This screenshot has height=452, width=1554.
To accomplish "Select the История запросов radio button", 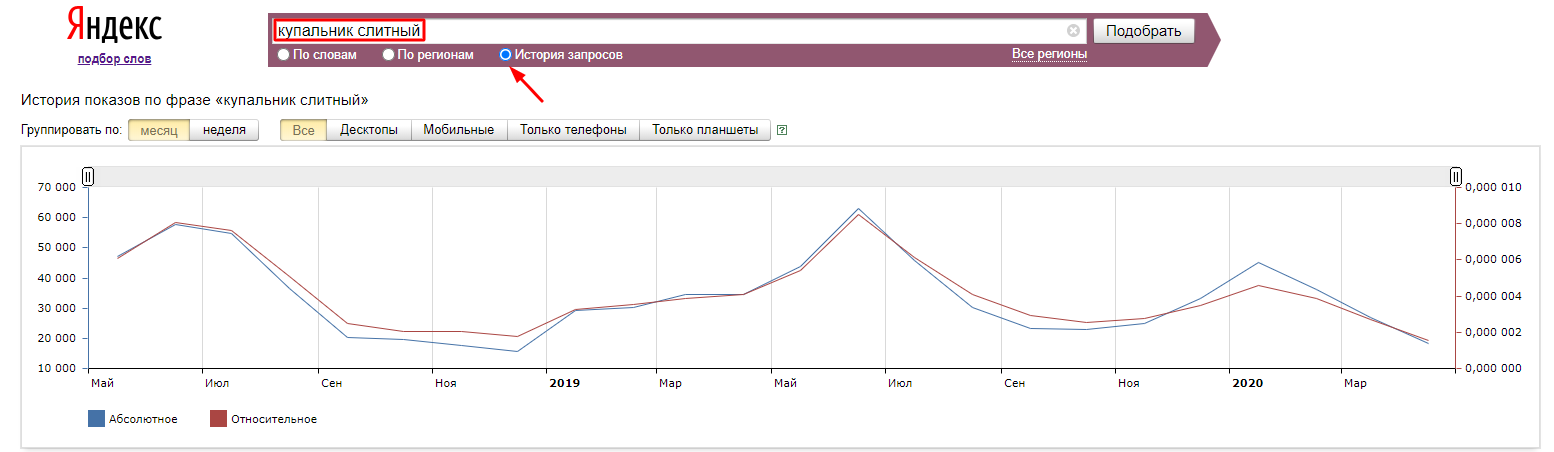I will tap(506, 55).
